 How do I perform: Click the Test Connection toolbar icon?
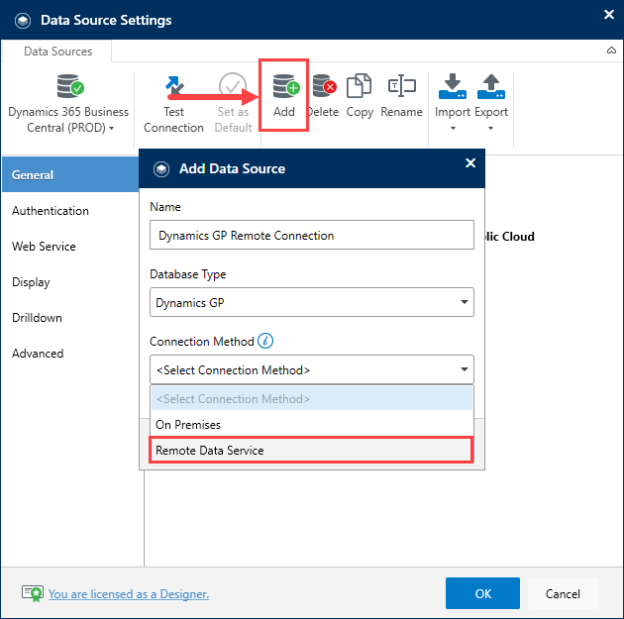[x=174, y=86]
